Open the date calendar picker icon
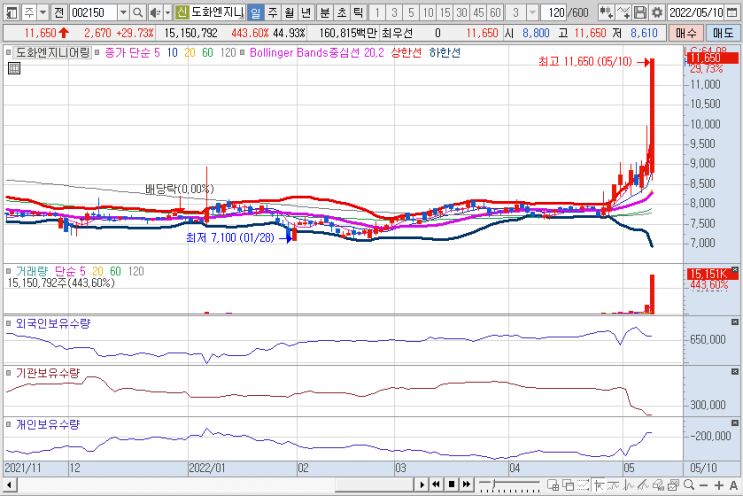 tap(732, 13)
